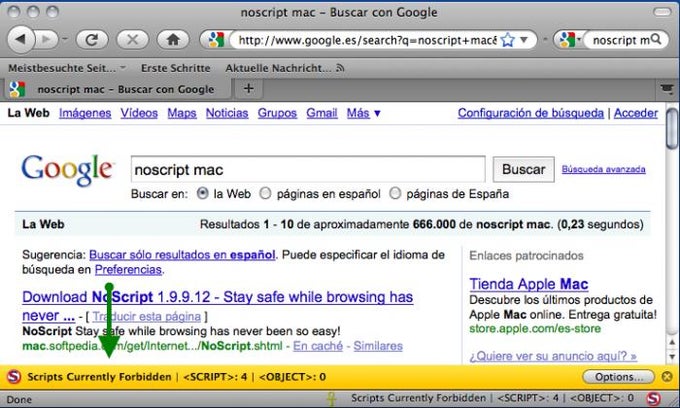Go to the Home page button

point(173,40)
